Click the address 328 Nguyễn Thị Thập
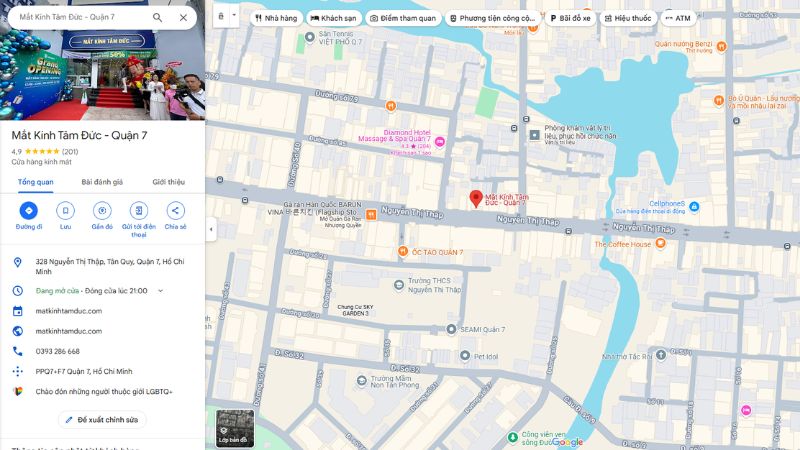The width and height of the screenshot is (800, 450). [102, 266]
